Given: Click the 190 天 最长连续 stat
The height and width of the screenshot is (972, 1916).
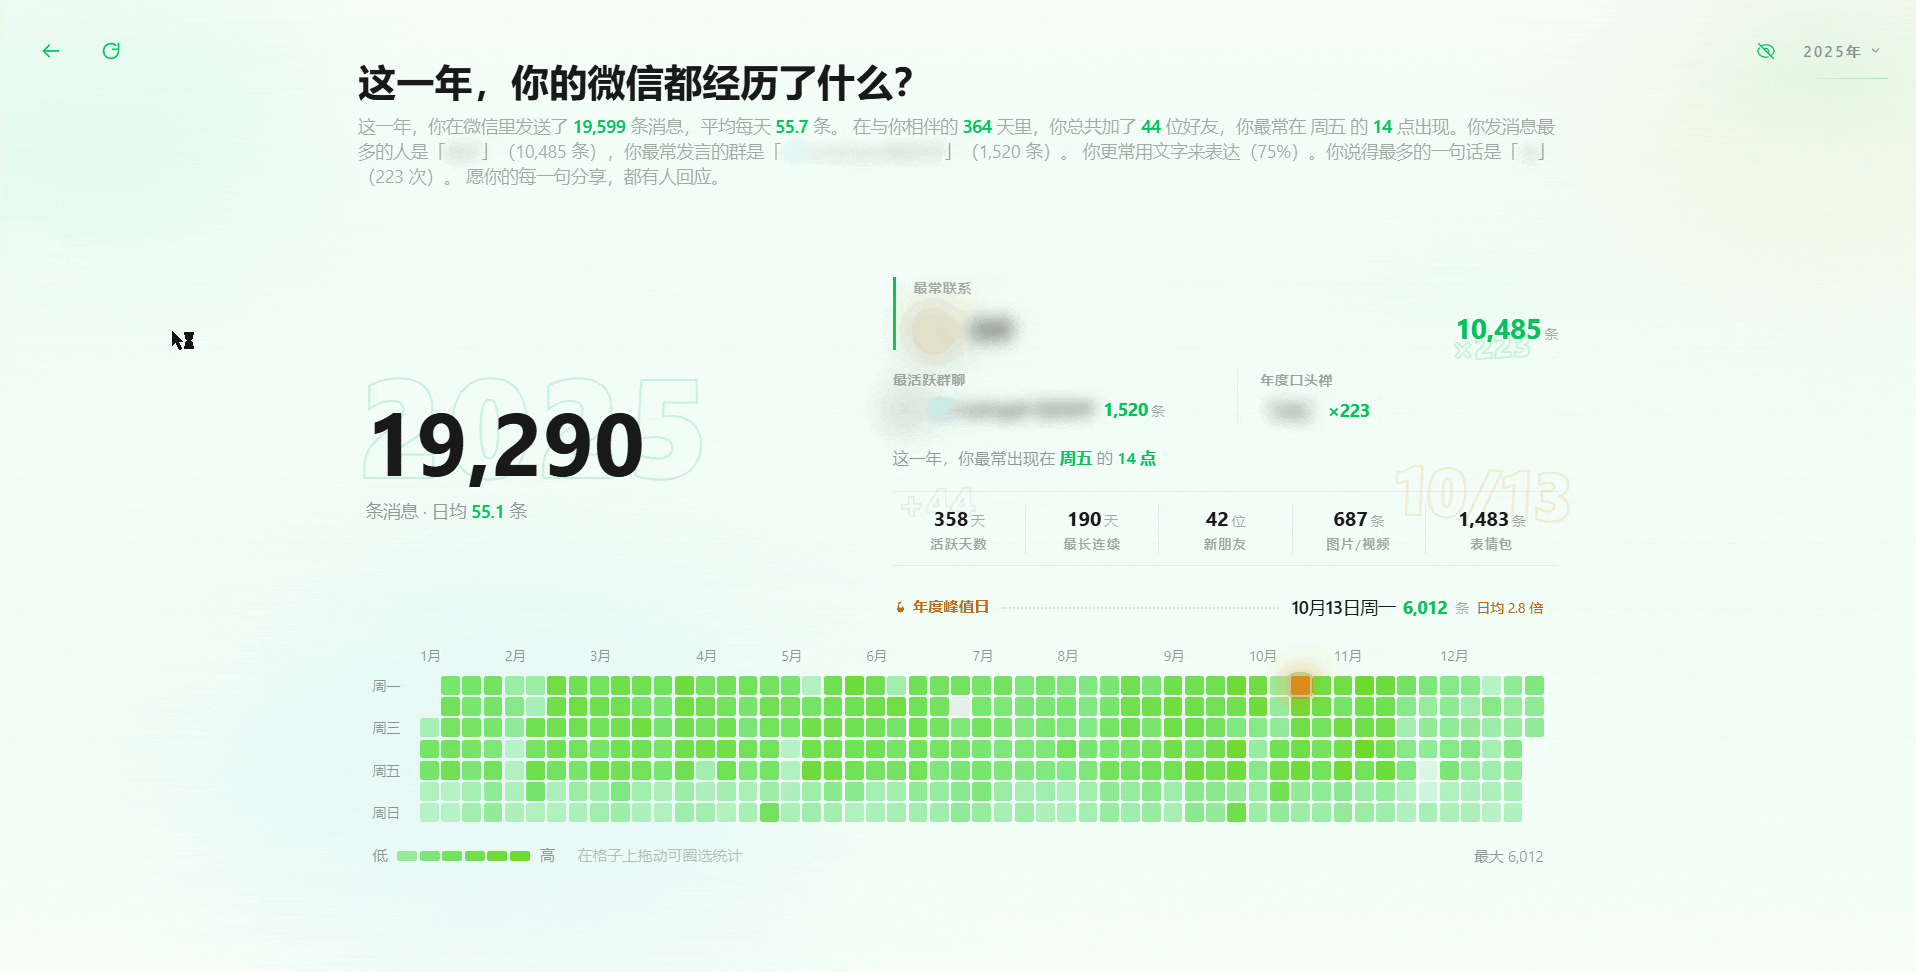Looking at the screenshot, I should tap(1092, 530).
